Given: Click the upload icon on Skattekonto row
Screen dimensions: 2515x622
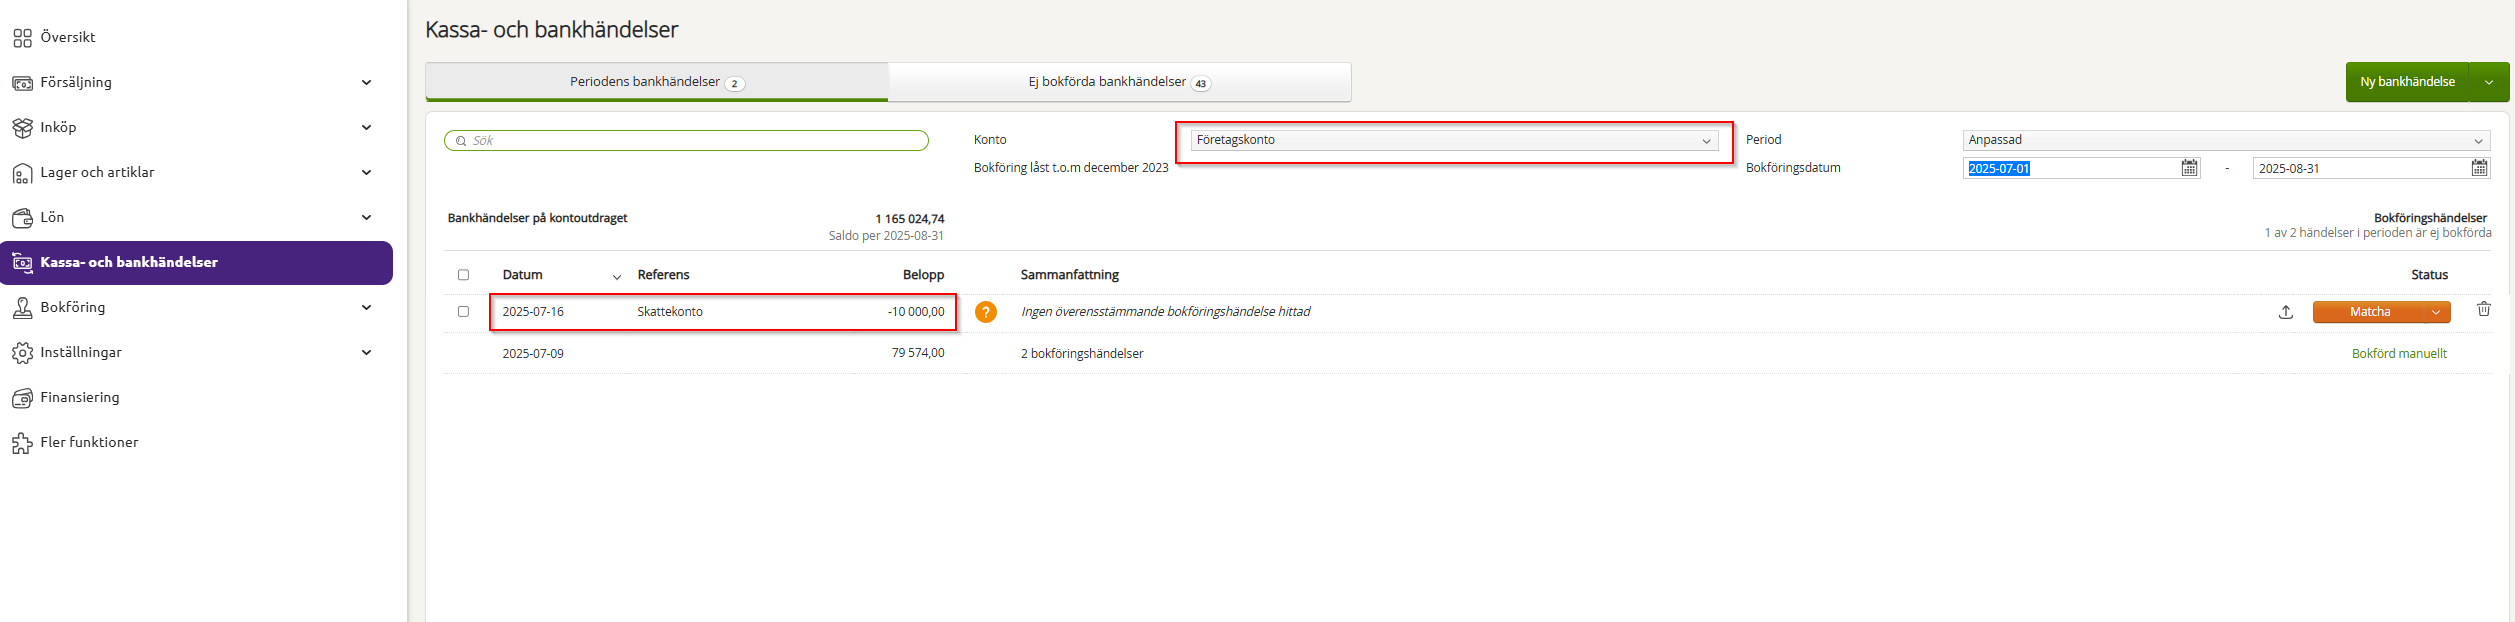Looking at the screenshot, I should point(2286,312).
